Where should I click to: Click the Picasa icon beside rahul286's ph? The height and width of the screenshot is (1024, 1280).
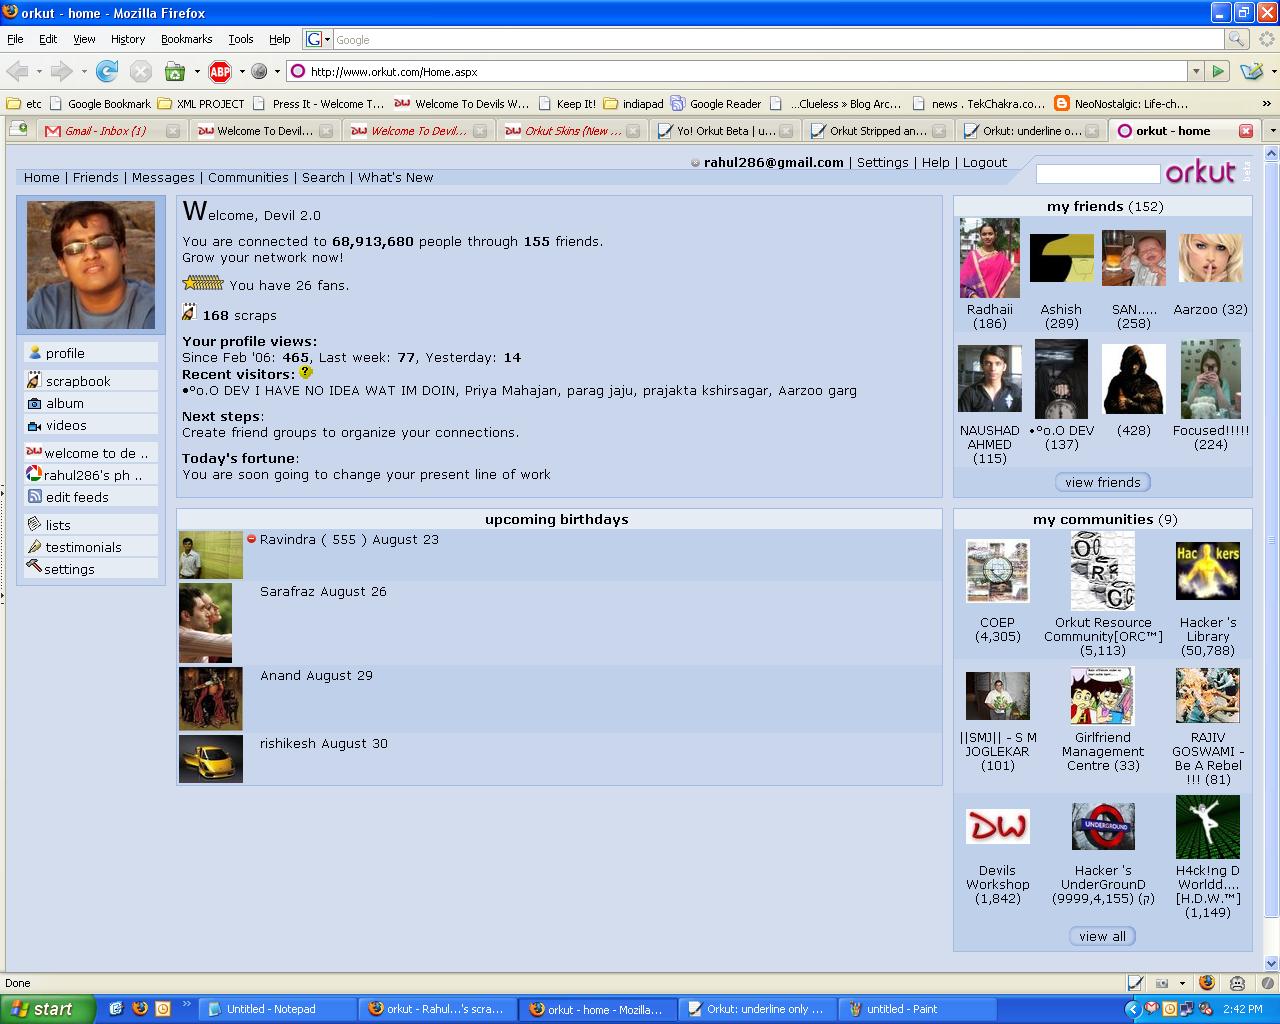coord(34,474)
